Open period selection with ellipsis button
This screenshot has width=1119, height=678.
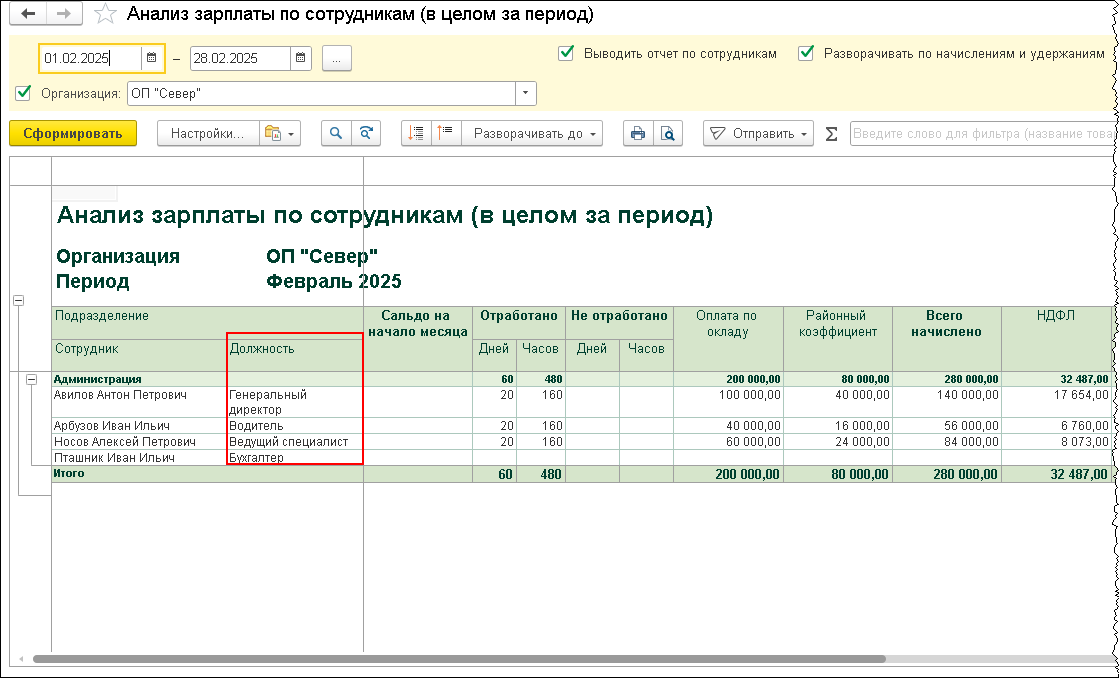pyautogui.click(x=337, y=59)
